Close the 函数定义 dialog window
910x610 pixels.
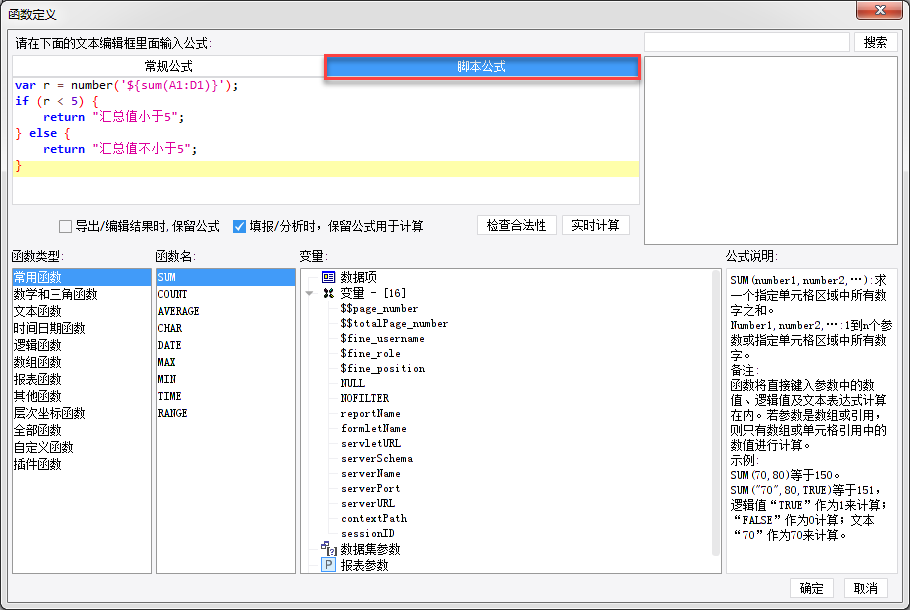(x=880, y=10)
